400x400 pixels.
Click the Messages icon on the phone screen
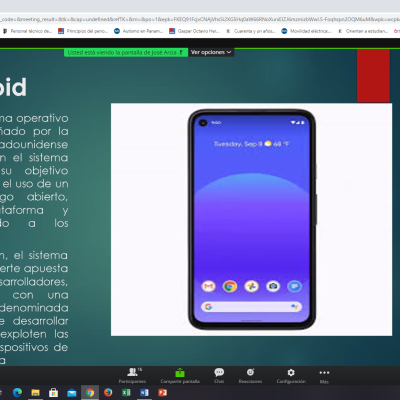coord(294,286)
